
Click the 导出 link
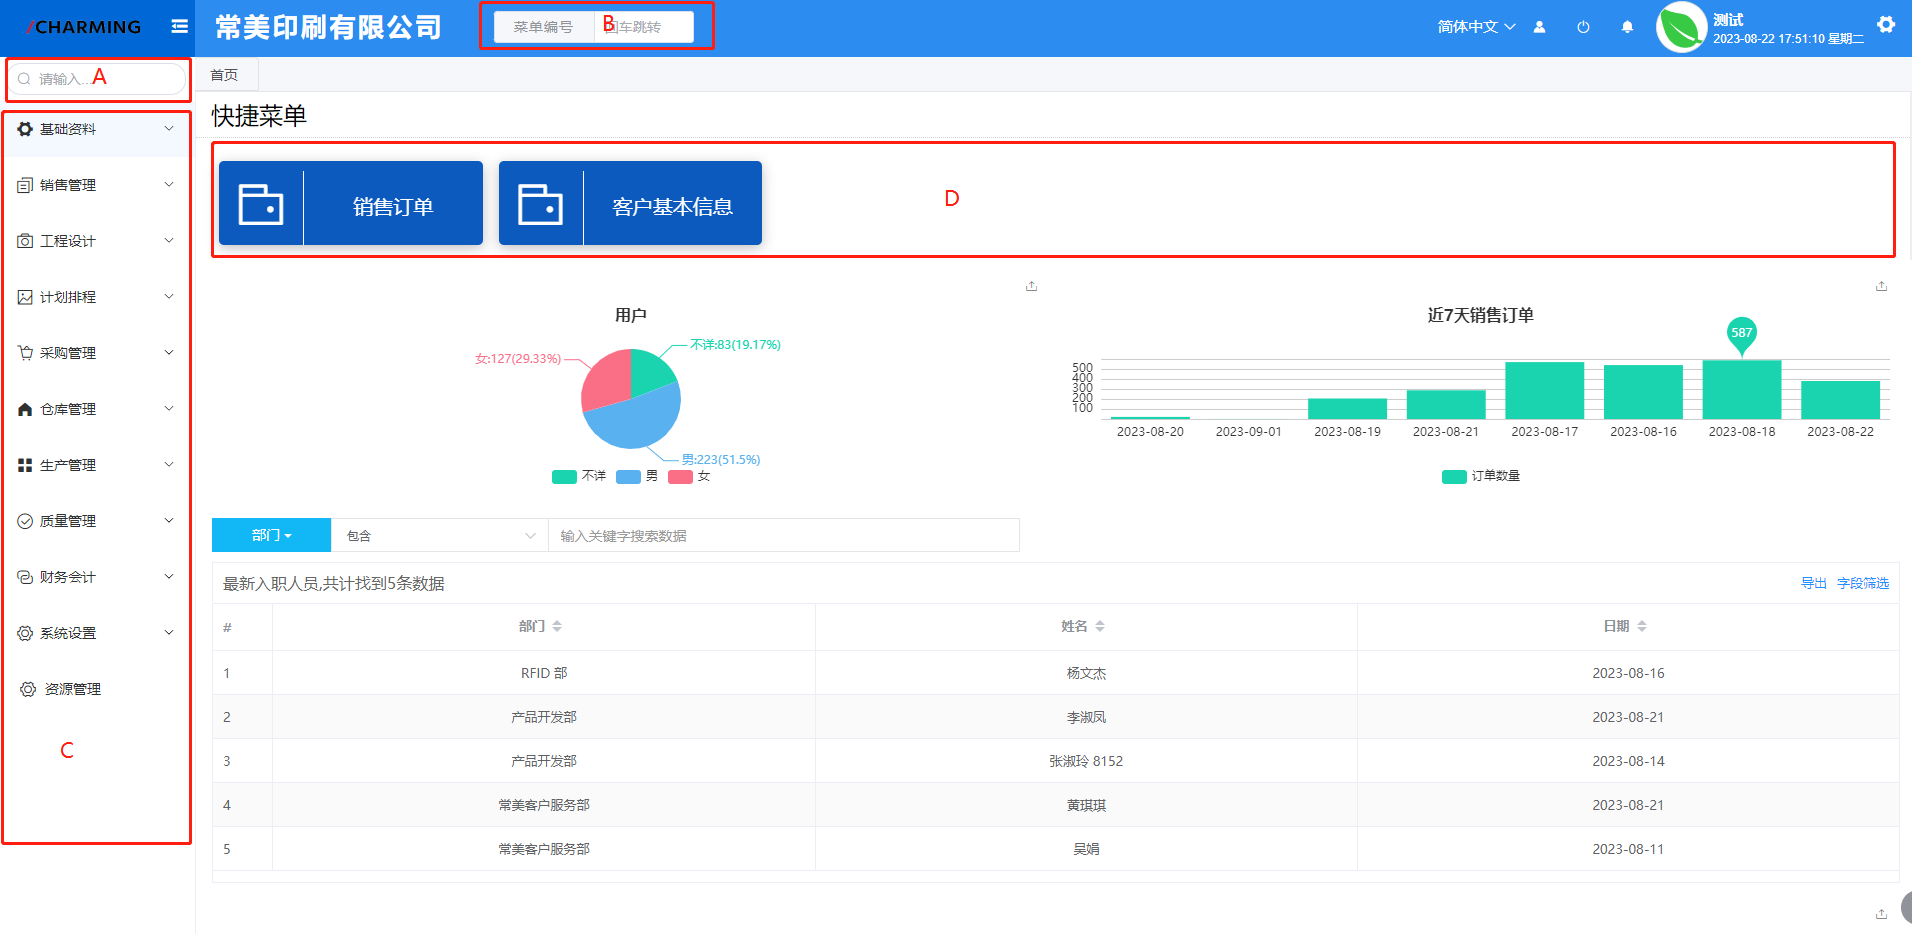click(x=1813, y=583)
